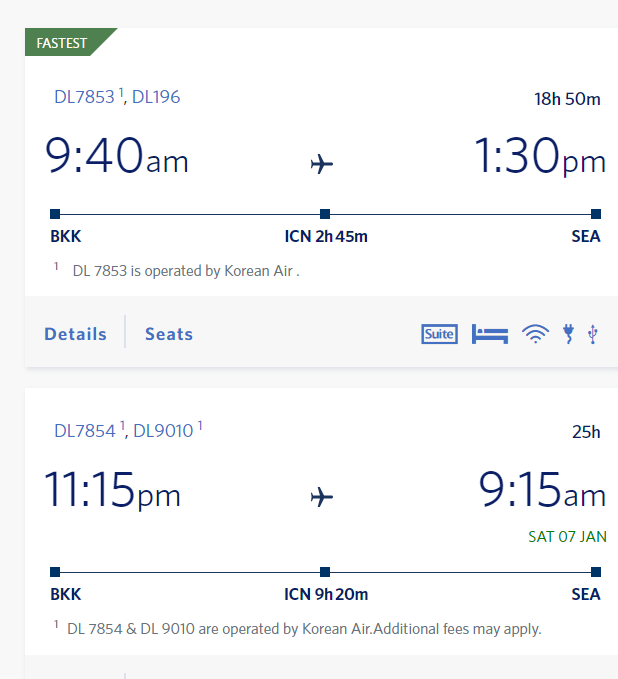The width and height of the screenshot is (618, 679).
Task: Click airplane icon on the 9:40am flight
Action: (x=322, y=164)
